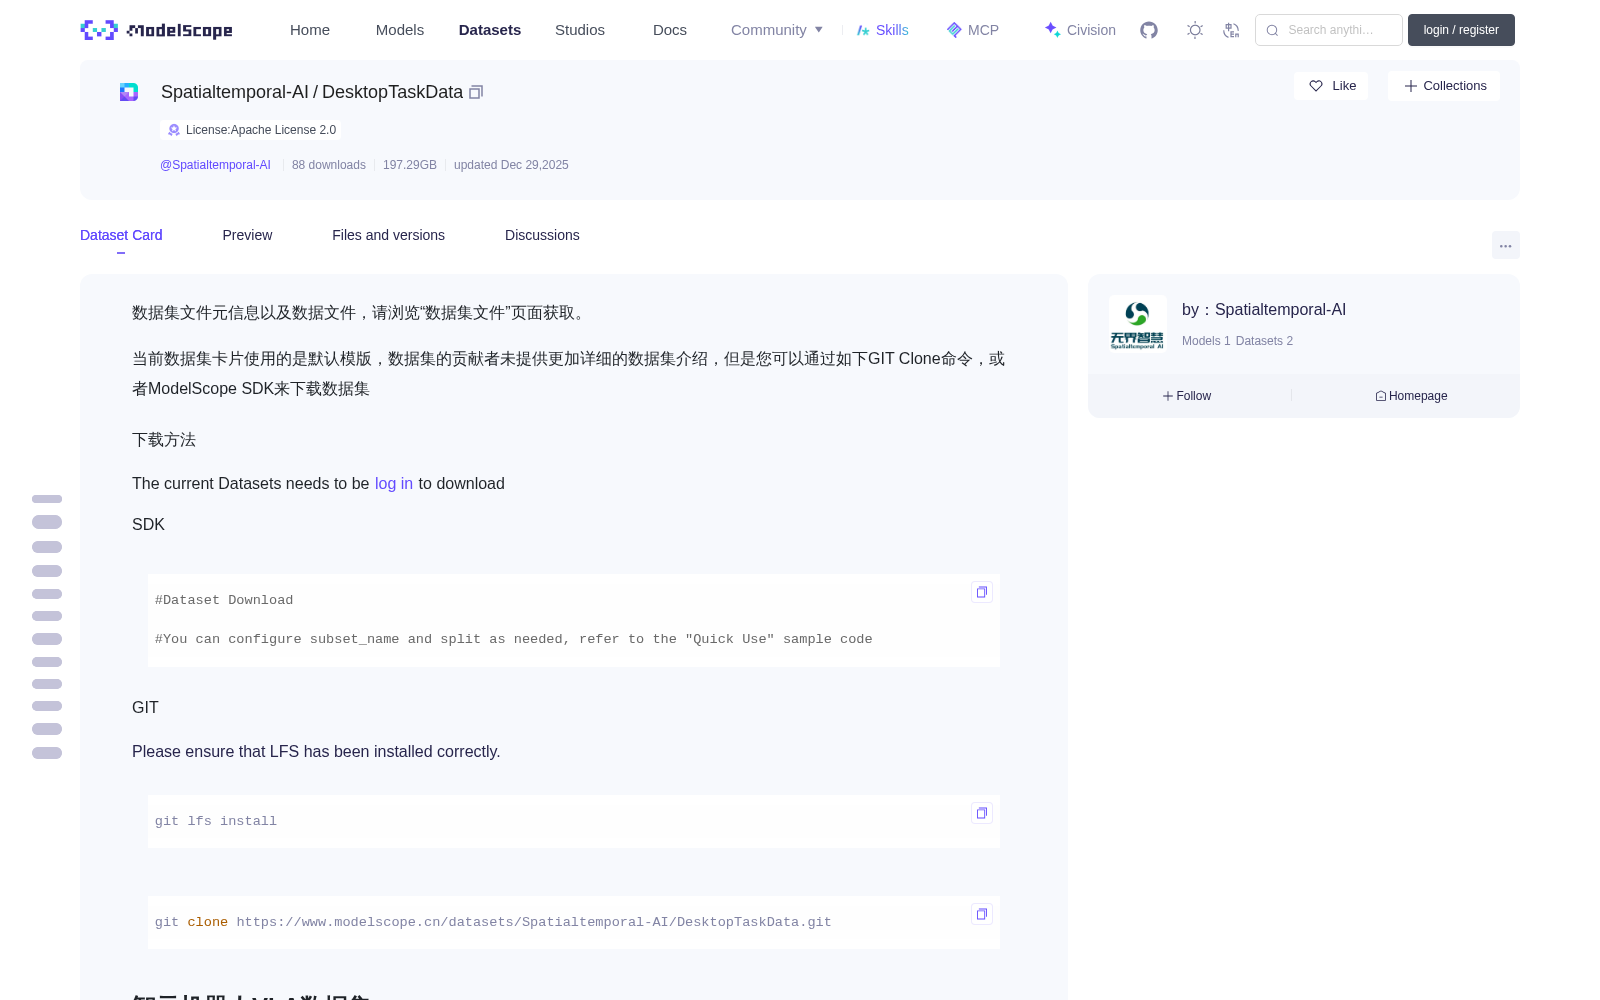Image resolution: width=1600 pixels, height=1000 pixels.
Task: Click the dataset cube icon beside the title
Action: [x=129, y=92]
